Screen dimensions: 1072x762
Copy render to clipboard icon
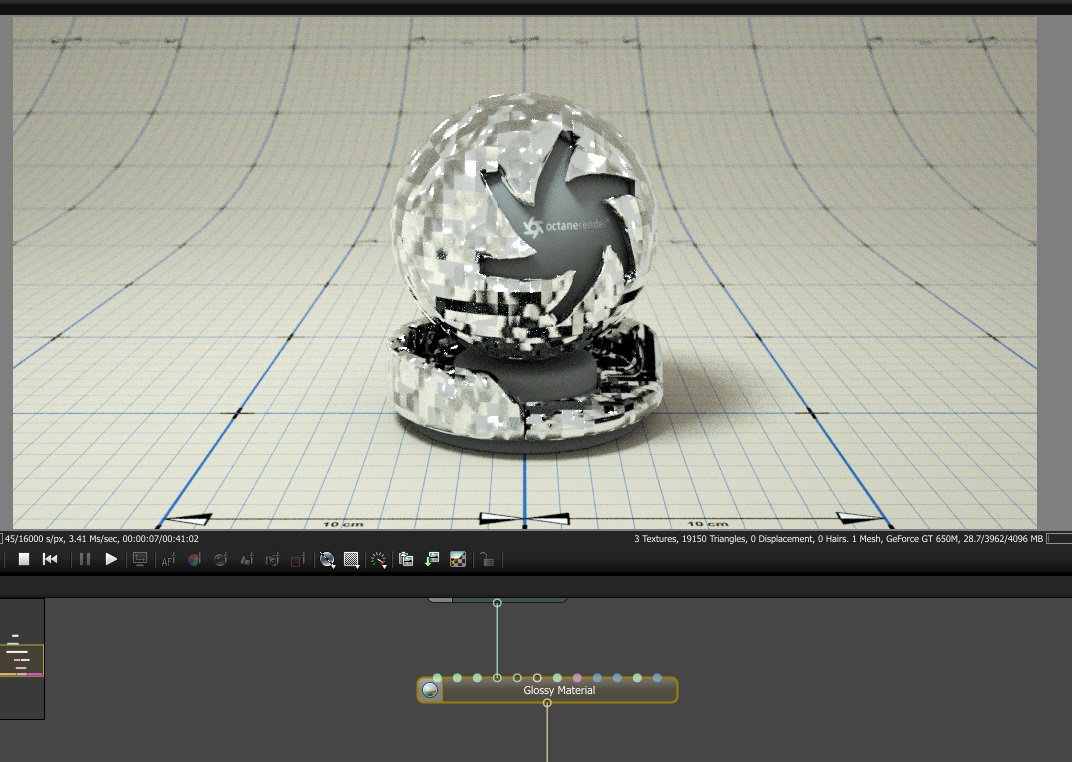coord(406,560)
